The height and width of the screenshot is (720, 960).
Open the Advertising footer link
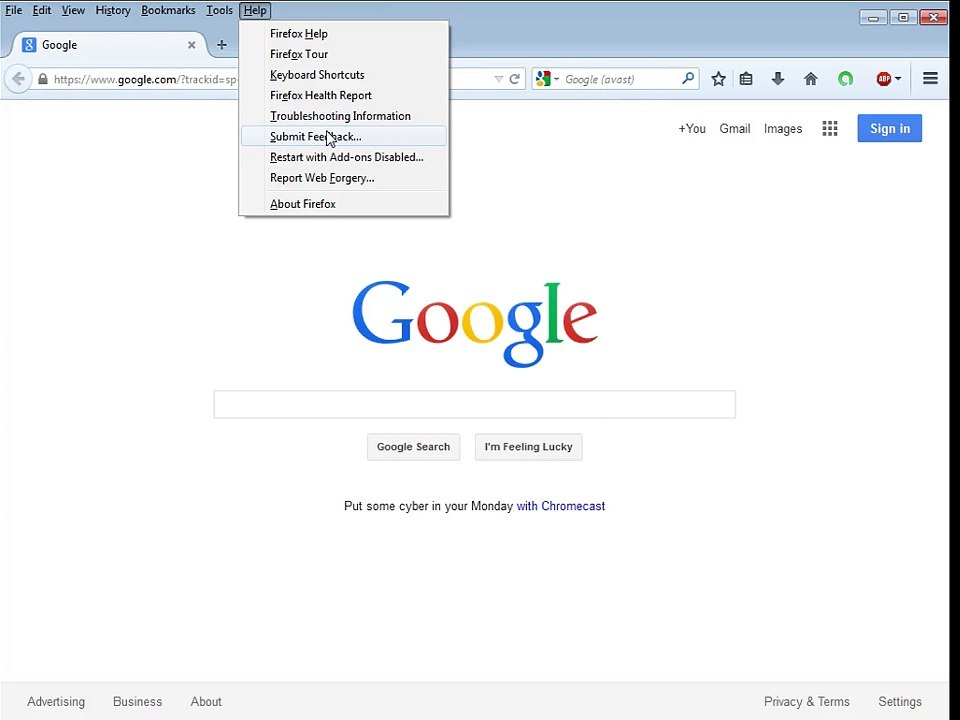click(x=56, y=702)
